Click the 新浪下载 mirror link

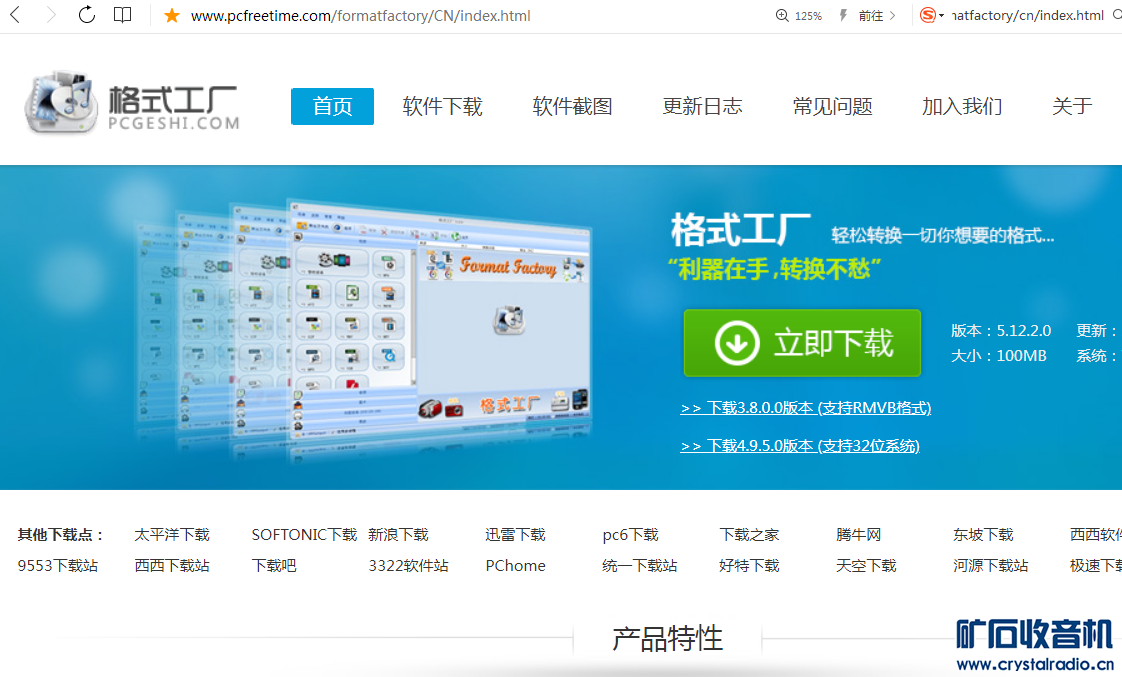click(399, 535)
